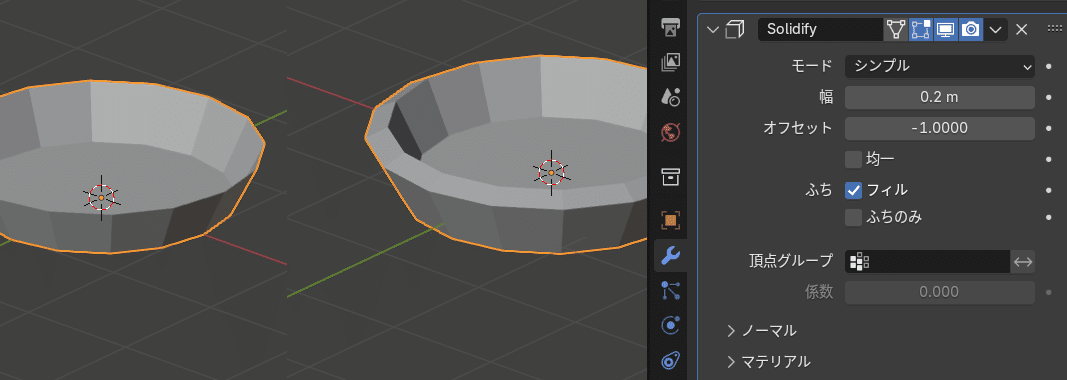The image size is (1067, 380).
Task: Toggle Solidify display in Edit Mode
Action: 921,29
